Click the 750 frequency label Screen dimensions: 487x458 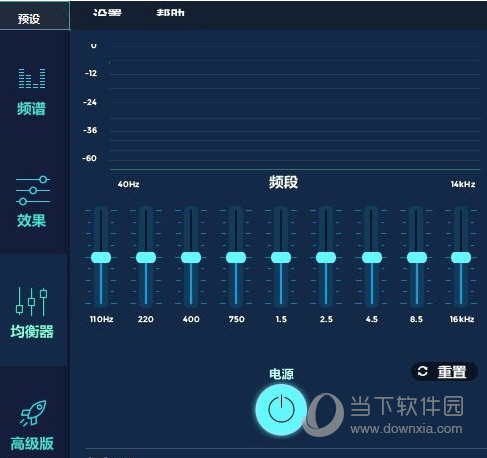point(236,319)
